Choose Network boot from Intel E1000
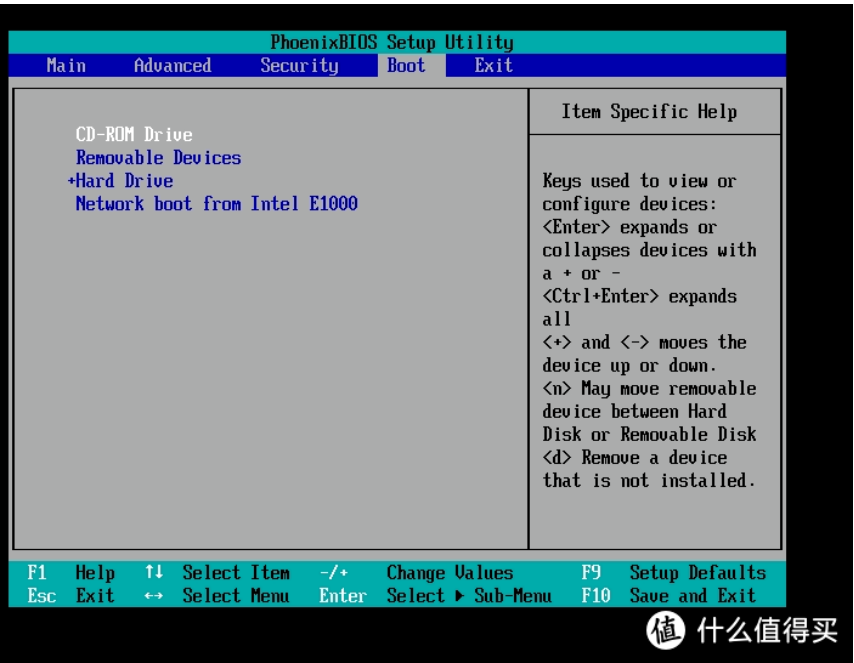This screenshot has width=854, height=663. (216, 204)
